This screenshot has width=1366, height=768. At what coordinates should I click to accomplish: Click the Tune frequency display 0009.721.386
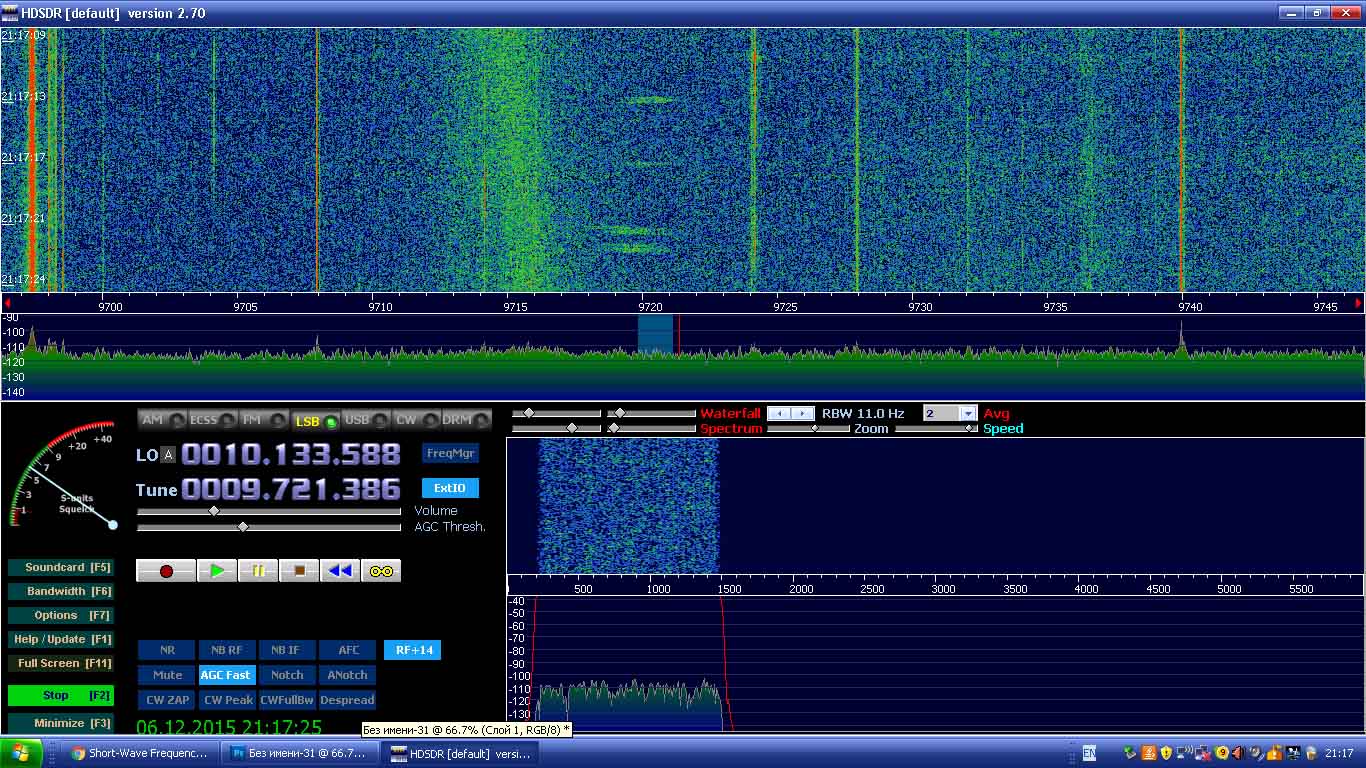click(x=291, y=489)
